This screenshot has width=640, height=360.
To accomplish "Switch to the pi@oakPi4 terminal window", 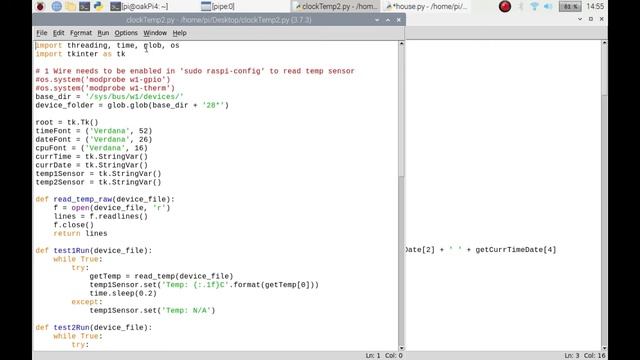I will coord(139,6).
